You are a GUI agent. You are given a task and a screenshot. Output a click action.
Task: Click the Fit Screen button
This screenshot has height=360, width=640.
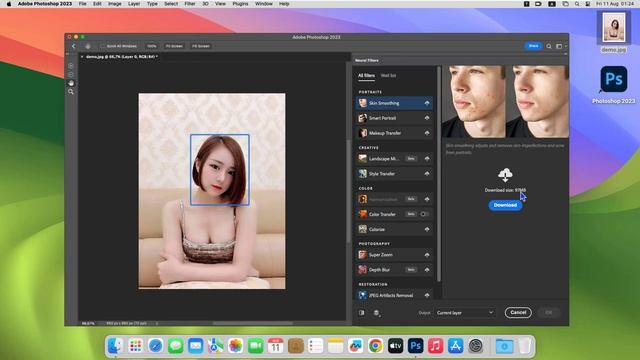[174, 46]
